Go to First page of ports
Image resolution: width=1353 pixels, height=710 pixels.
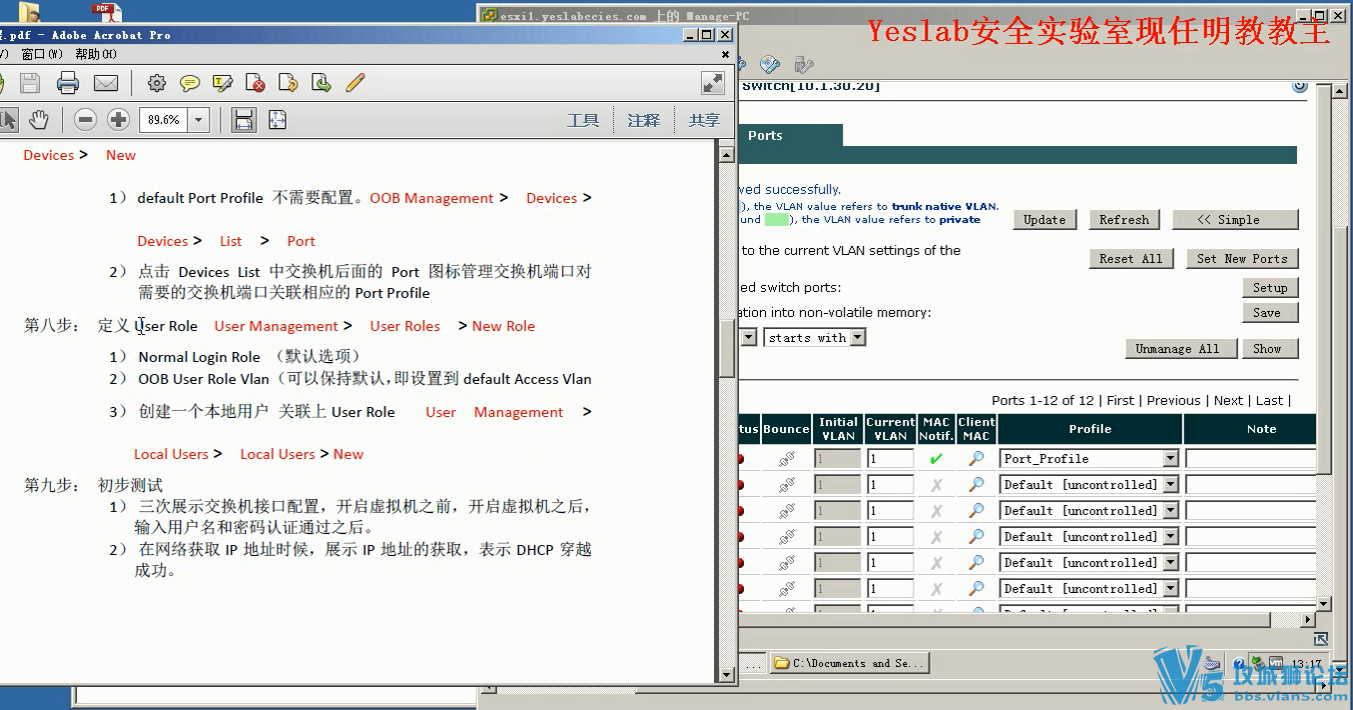(x=1120, y=400)
